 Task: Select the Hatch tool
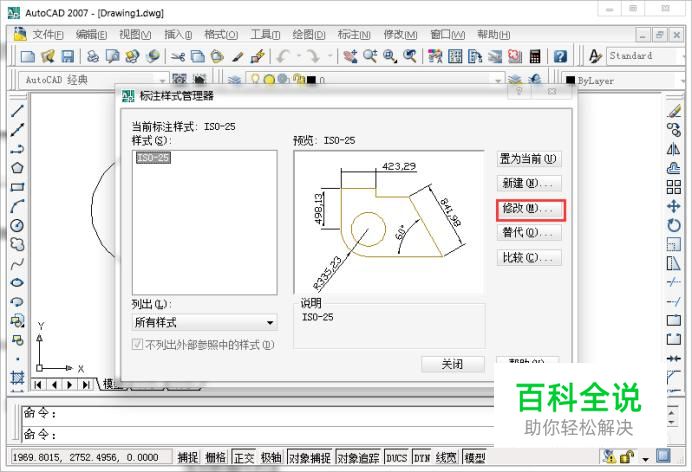(17, 378)
